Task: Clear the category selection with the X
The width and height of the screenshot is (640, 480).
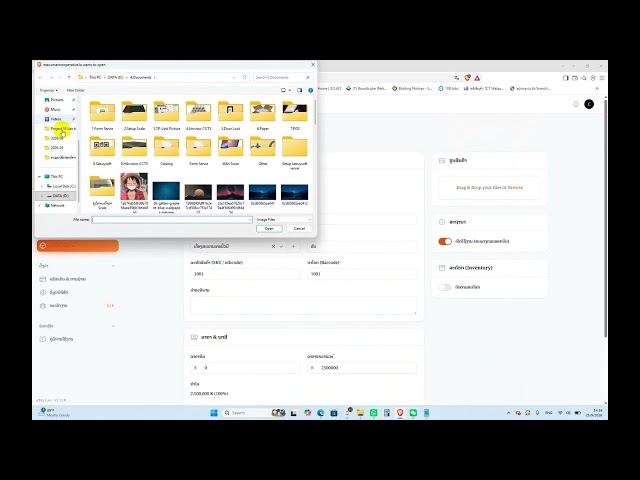Action: tap(273, 247)
